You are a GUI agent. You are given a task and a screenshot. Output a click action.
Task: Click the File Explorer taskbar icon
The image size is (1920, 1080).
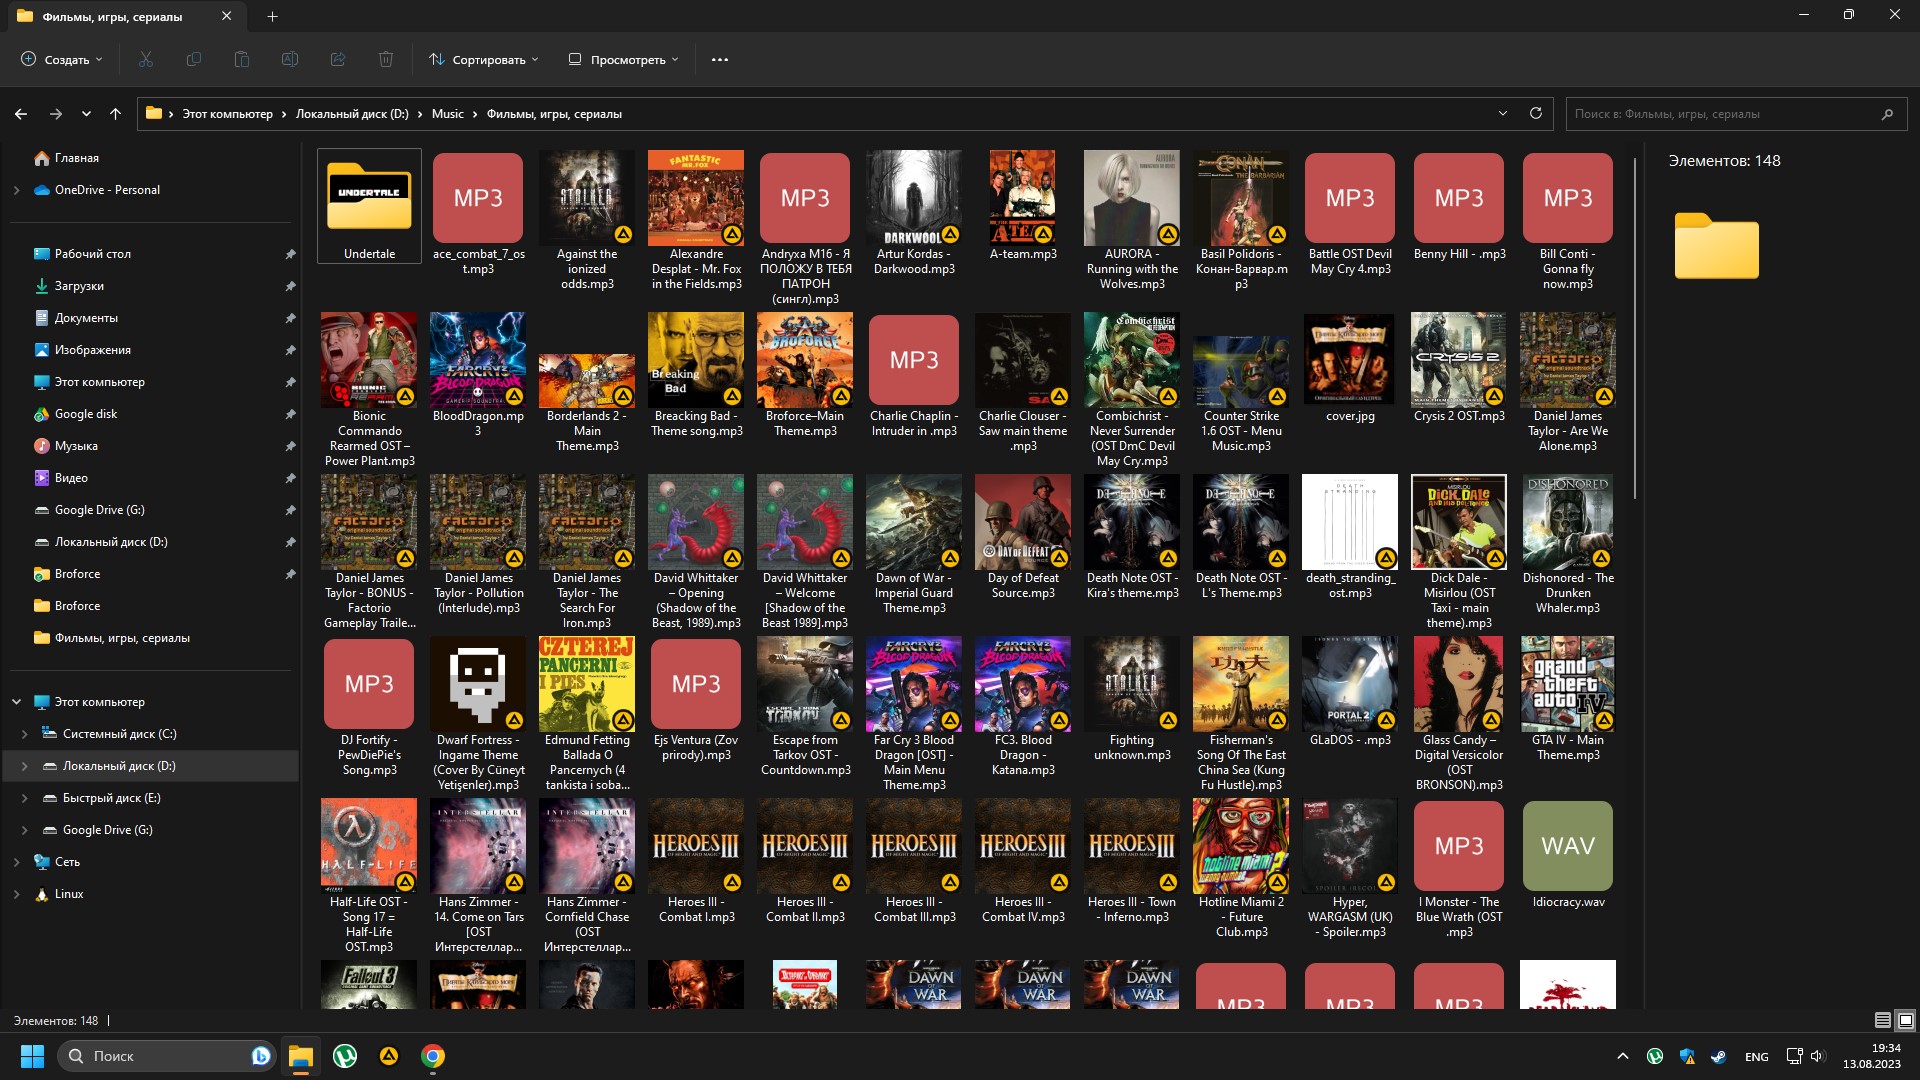point(301,1056)
